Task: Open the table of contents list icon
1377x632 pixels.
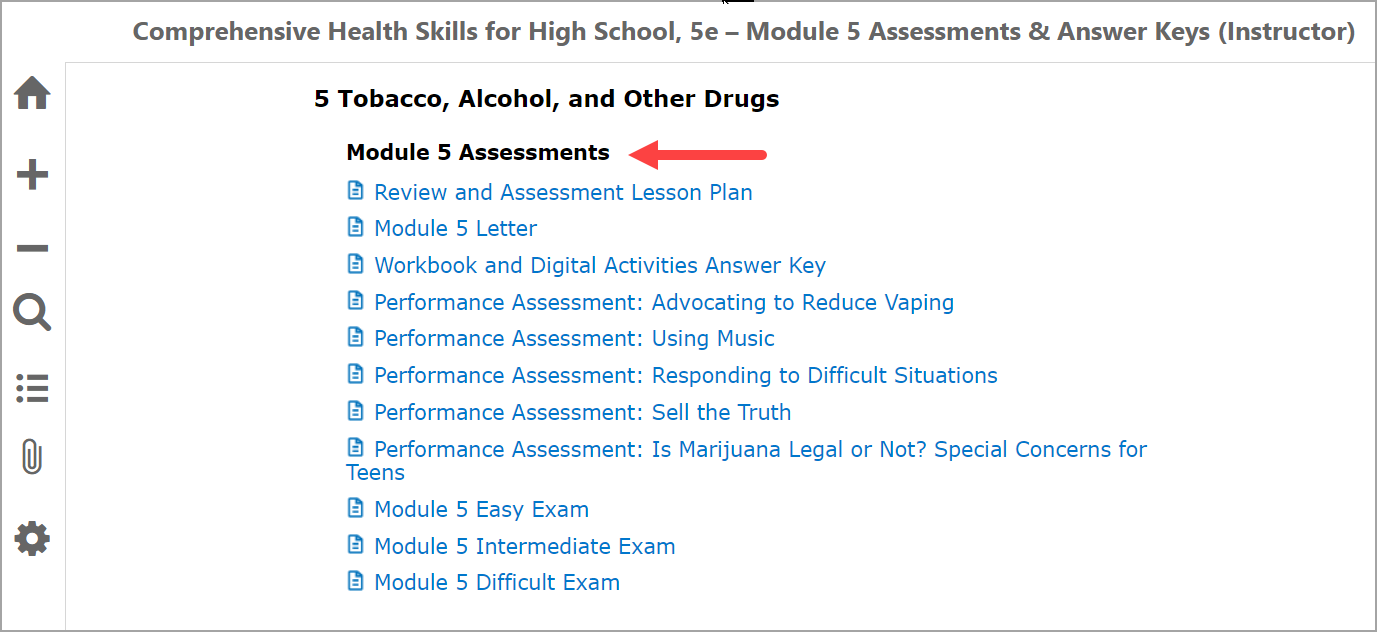Action: [32, 388]
